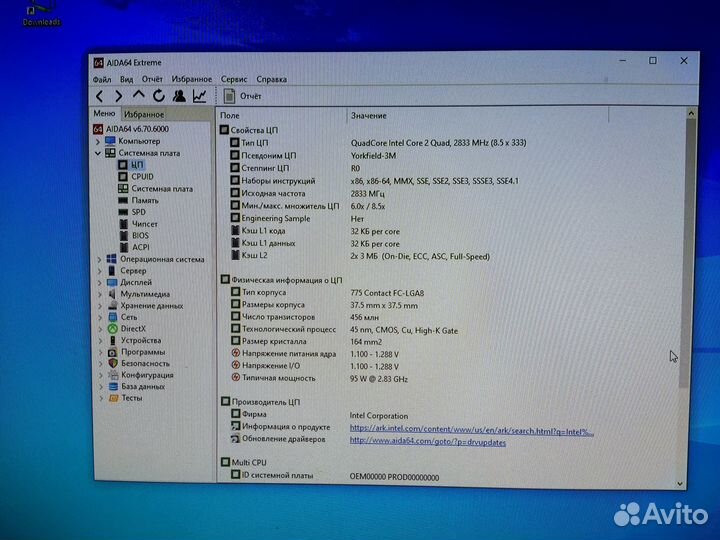
Task: Refresh the page with the circular arrow icon
Action: 159,96
